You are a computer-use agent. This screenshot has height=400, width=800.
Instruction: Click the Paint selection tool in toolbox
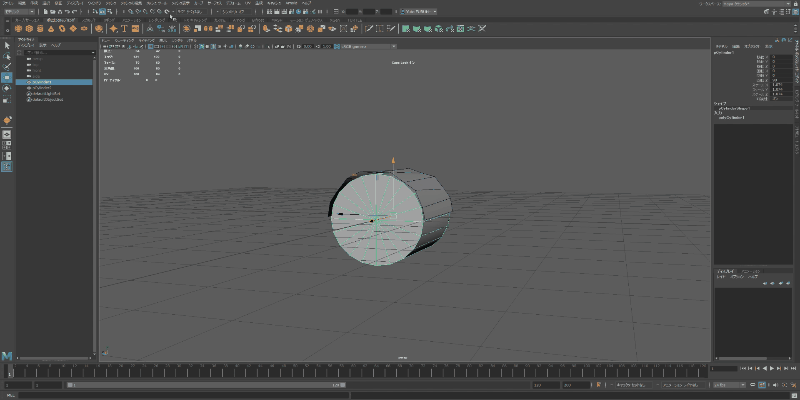click(x=7, y=67)
